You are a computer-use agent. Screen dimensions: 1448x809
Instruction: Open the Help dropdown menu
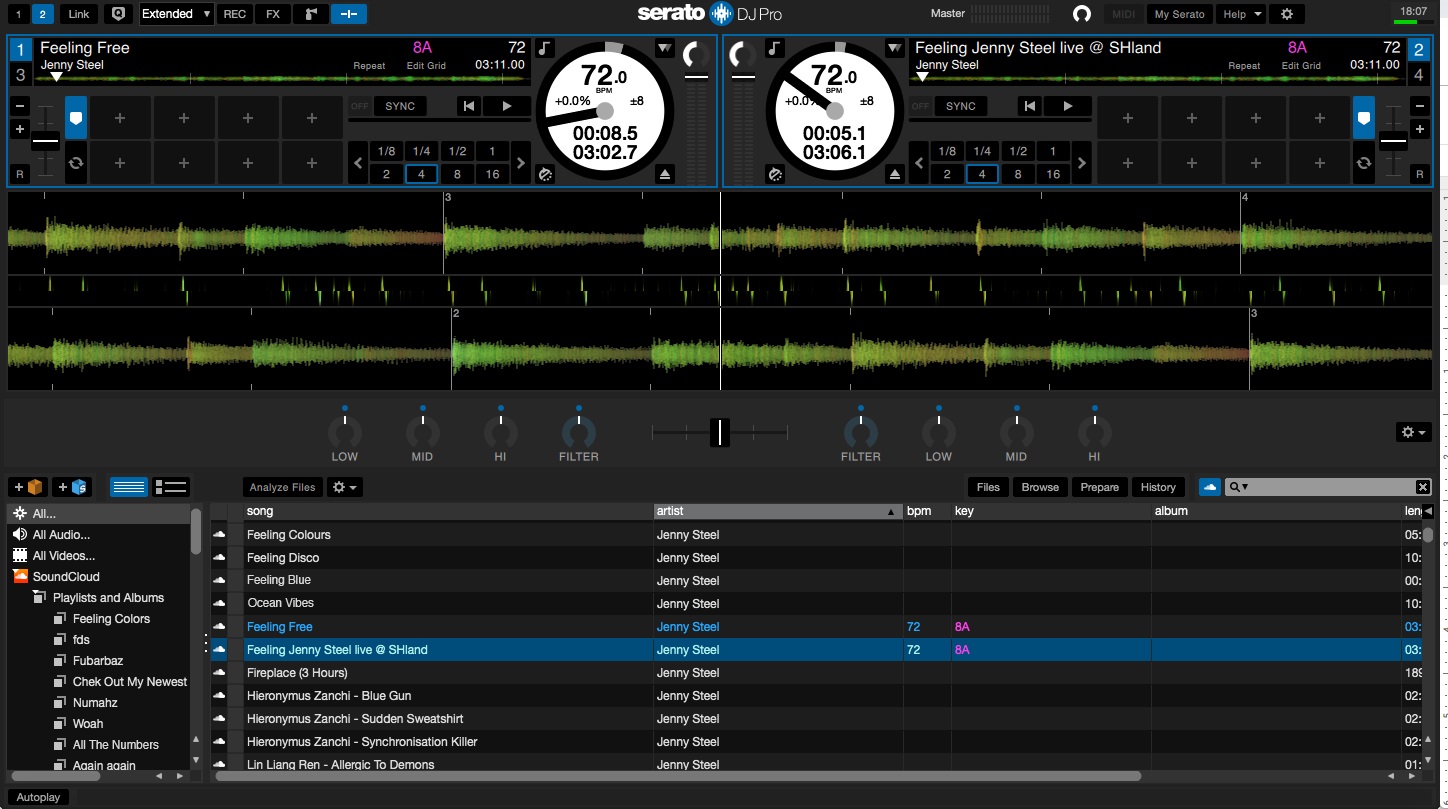pos(1243,14)
